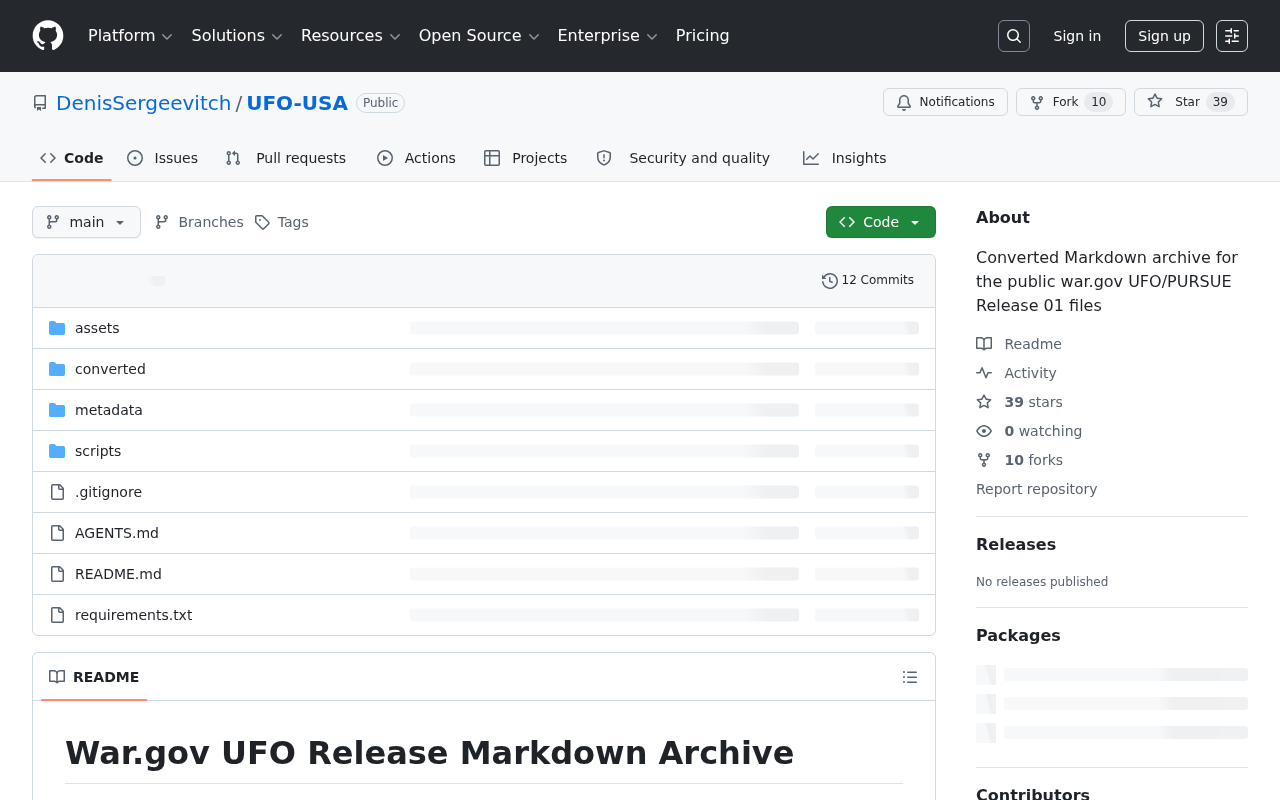Open the Packages heading link
The height and width of the screenshot is (800, 1280).
click(1018, 635)
